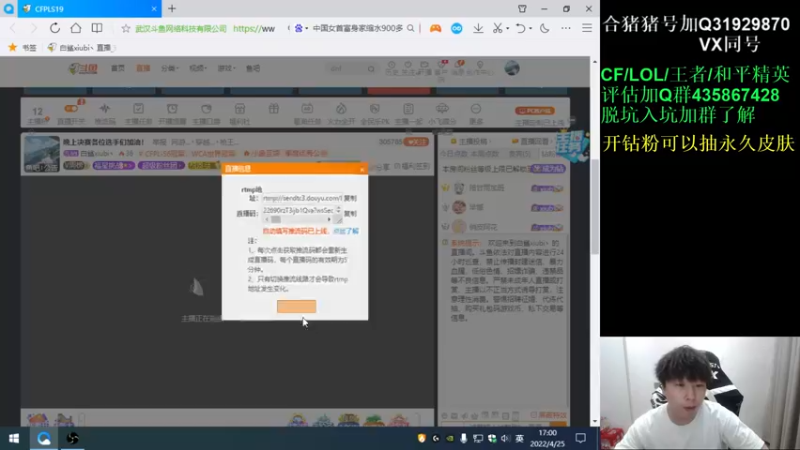The image size is (800, 450).
Task: Open the Douyu logo on the site header
Action: click(83, 68)
